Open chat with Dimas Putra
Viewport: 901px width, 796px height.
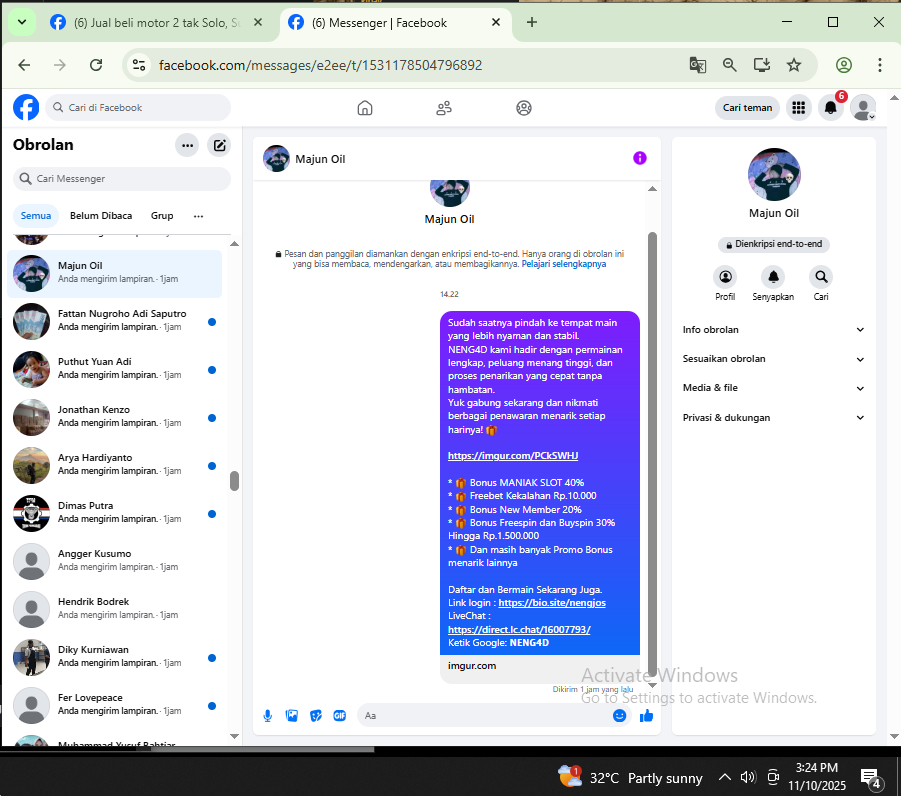click(115, 513)
